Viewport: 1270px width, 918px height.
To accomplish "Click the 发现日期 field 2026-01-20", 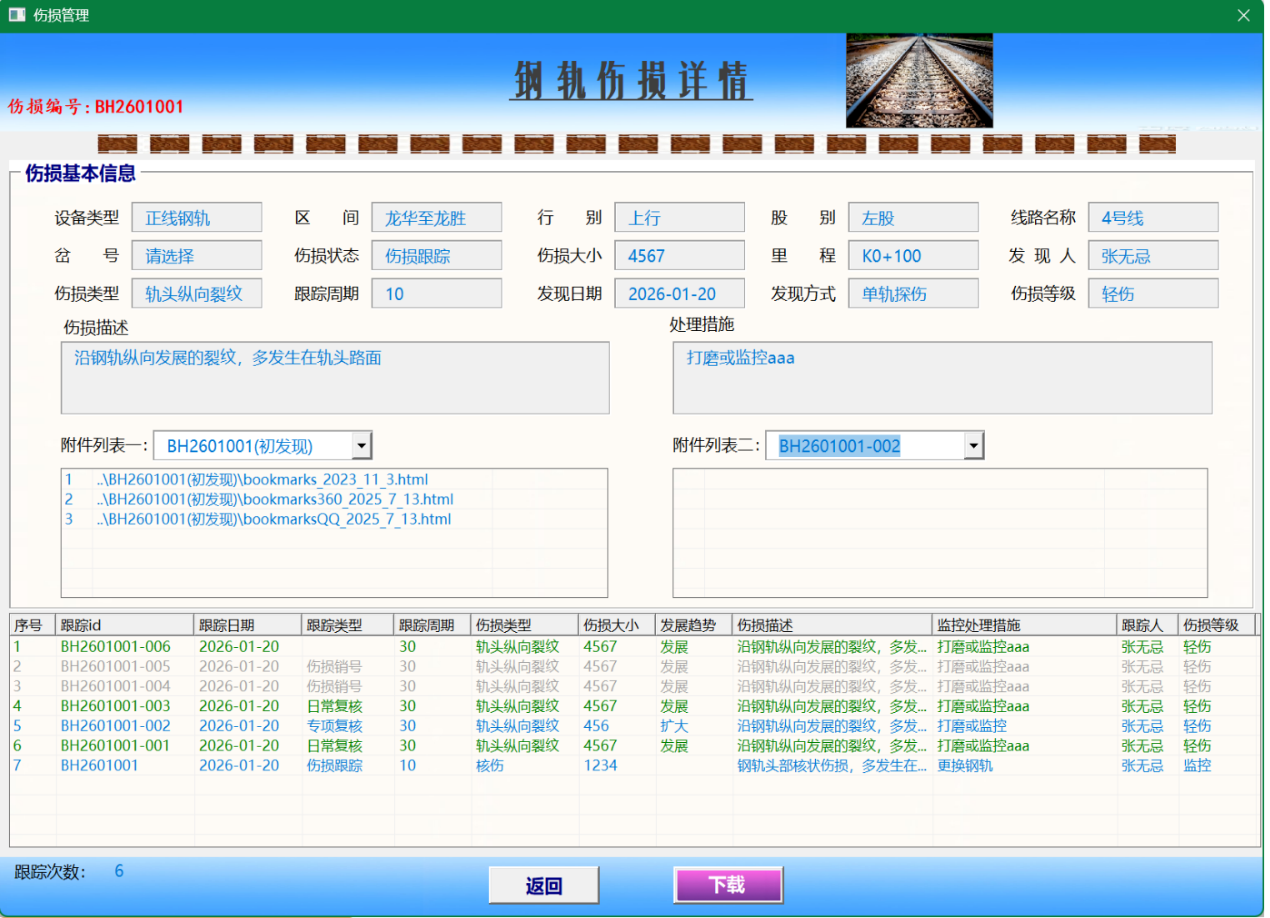I will (680, 294).
